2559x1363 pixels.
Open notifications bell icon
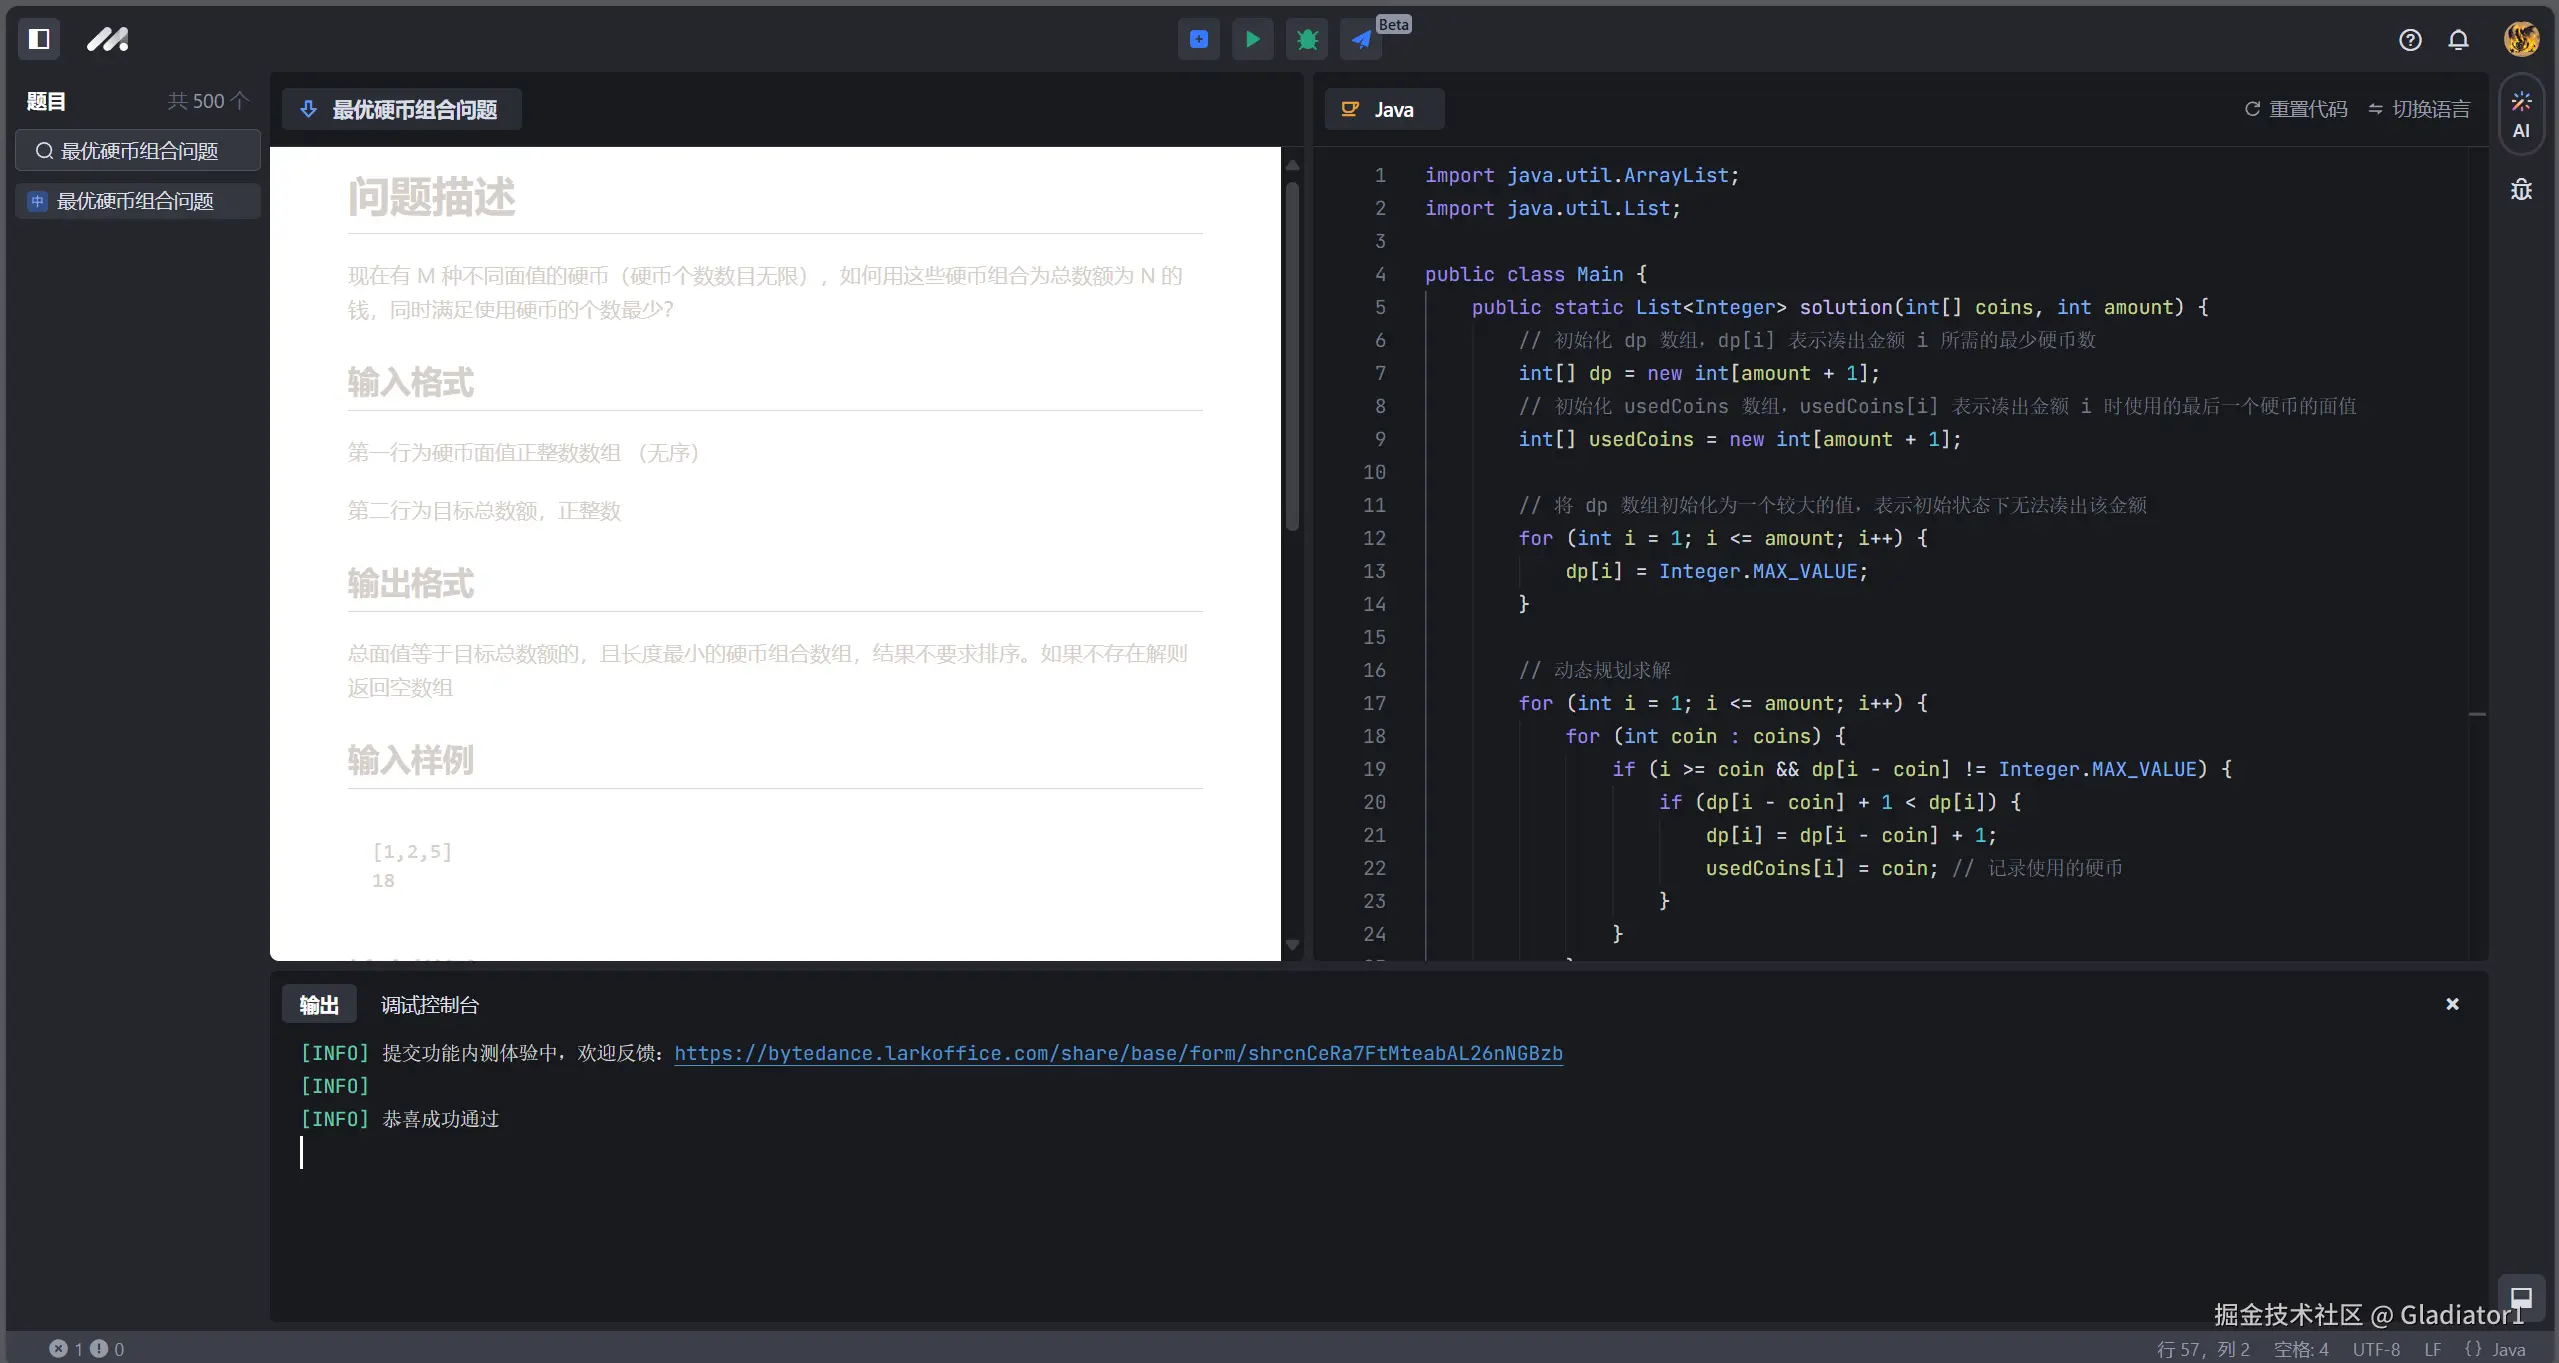[2458, 39]
